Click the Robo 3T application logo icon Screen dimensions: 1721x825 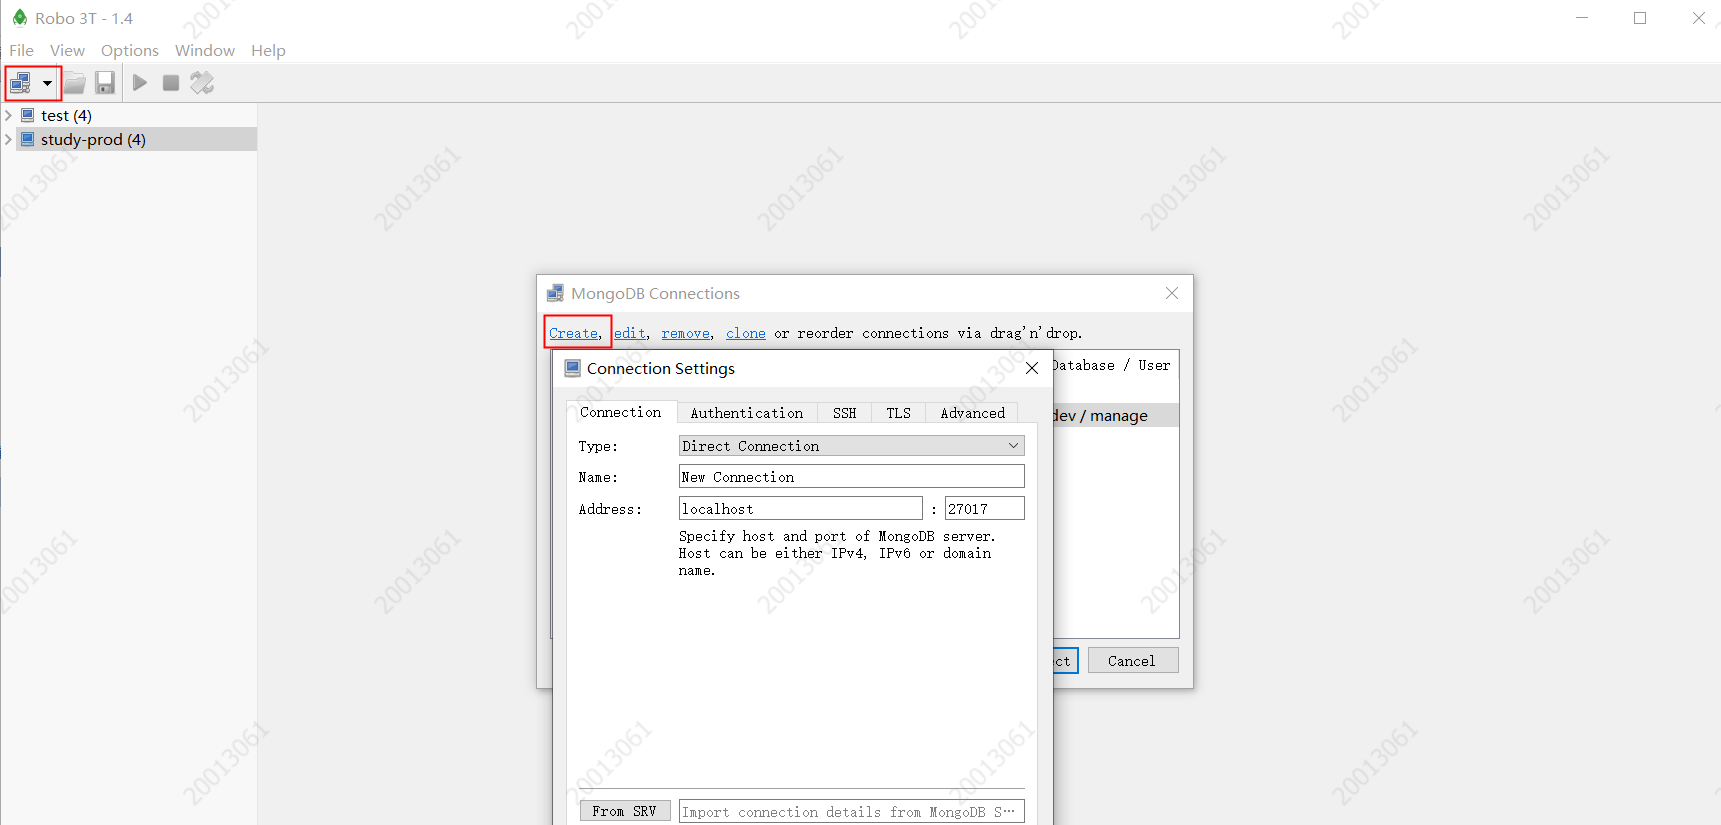(20, 18)
